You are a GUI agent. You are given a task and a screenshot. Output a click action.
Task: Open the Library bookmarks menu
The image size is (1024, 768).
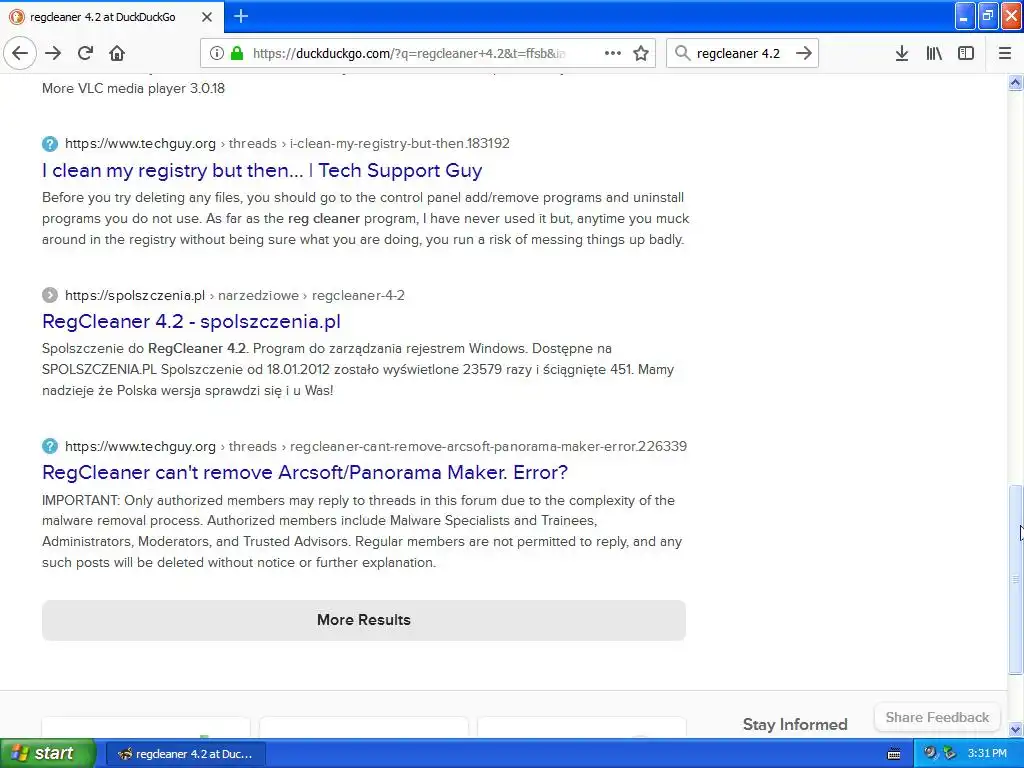tap(934, 54)
